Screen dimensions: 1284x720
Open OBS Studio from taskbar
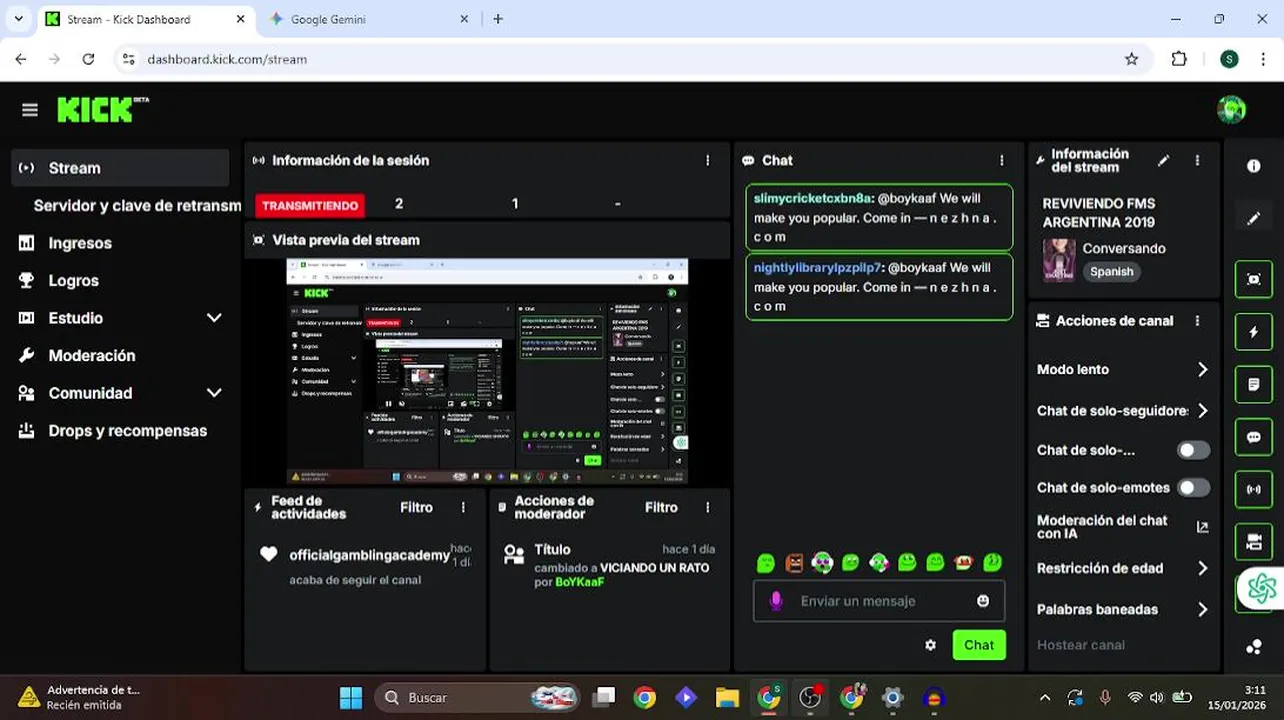click(810, 698)
